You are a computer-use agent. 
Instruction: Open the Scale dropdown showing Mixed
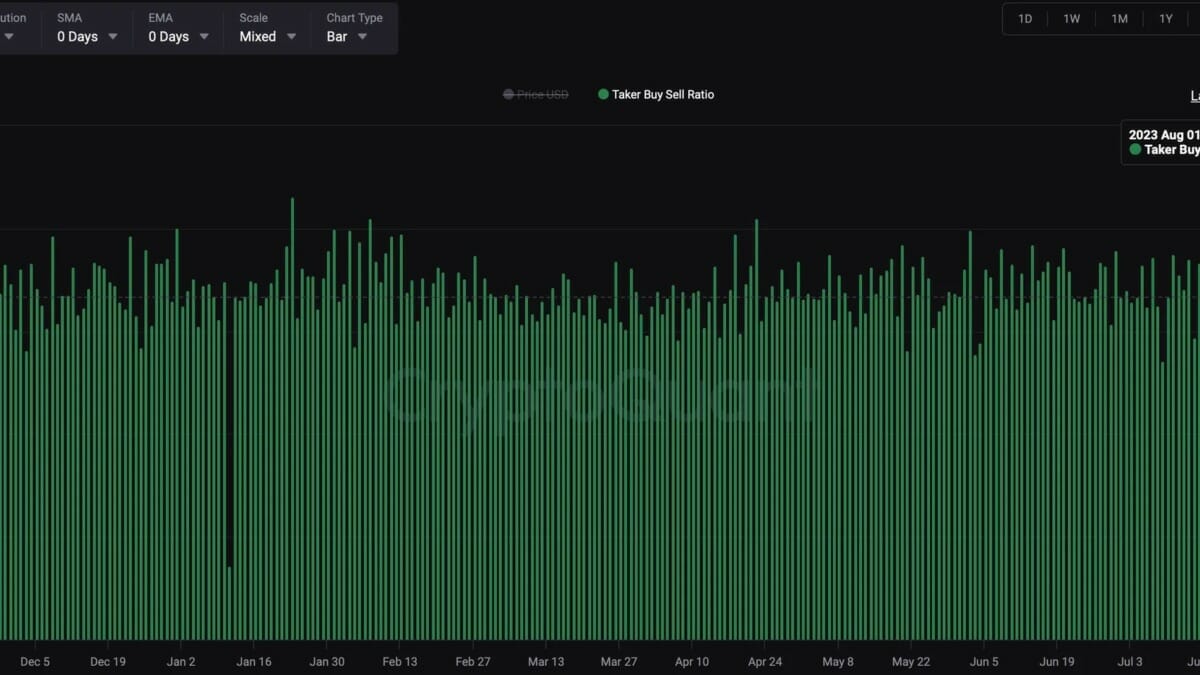tap(268, 37)
